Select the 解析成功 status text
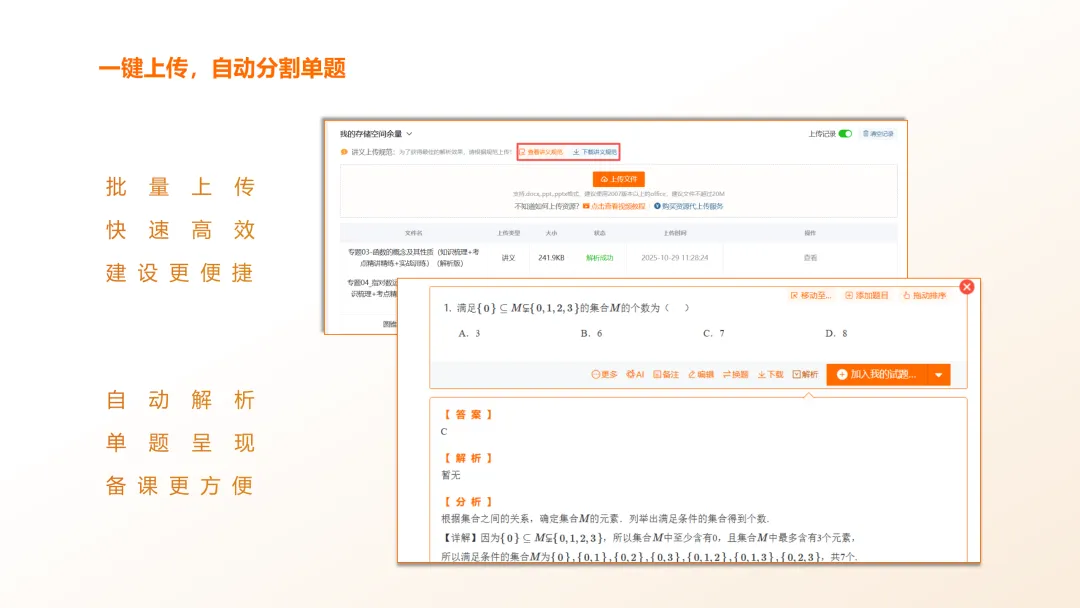This screenshot has width=1080, height=608. point(599,258)
